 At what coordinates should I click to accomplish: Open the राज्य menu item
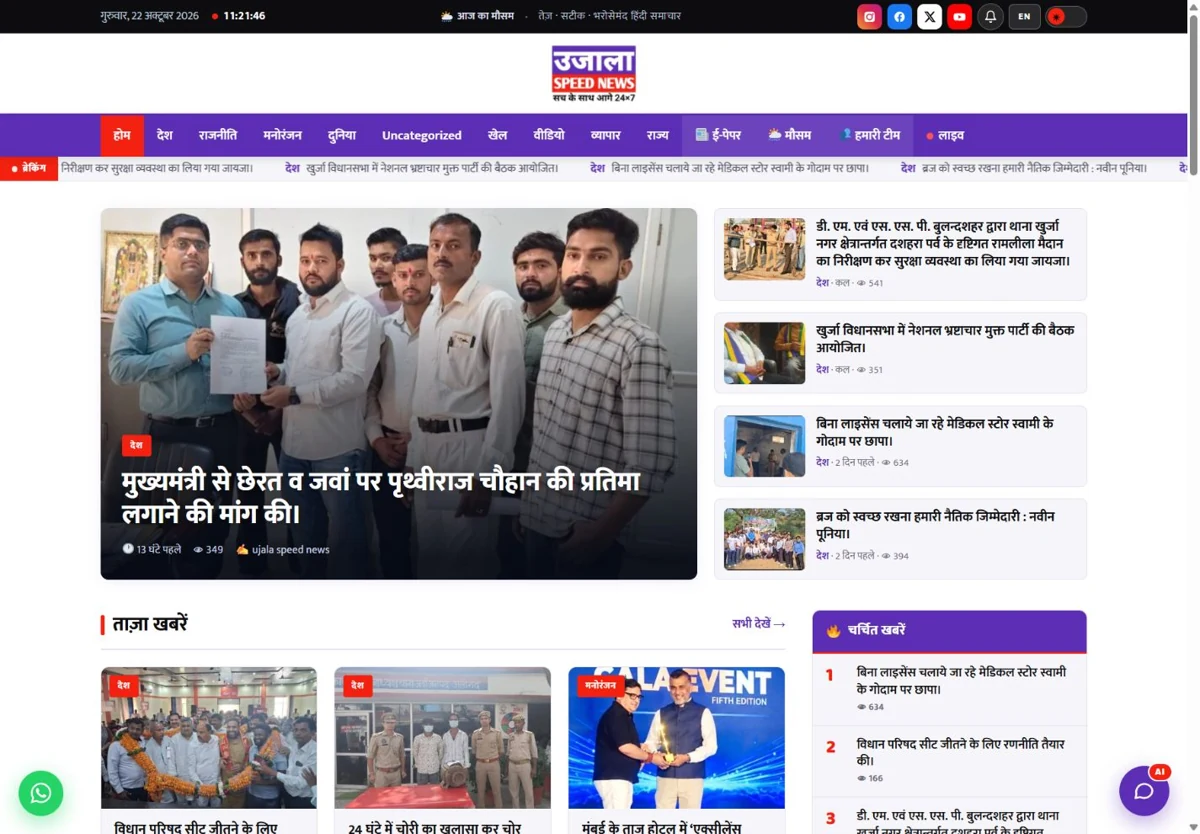click(658, 135)
